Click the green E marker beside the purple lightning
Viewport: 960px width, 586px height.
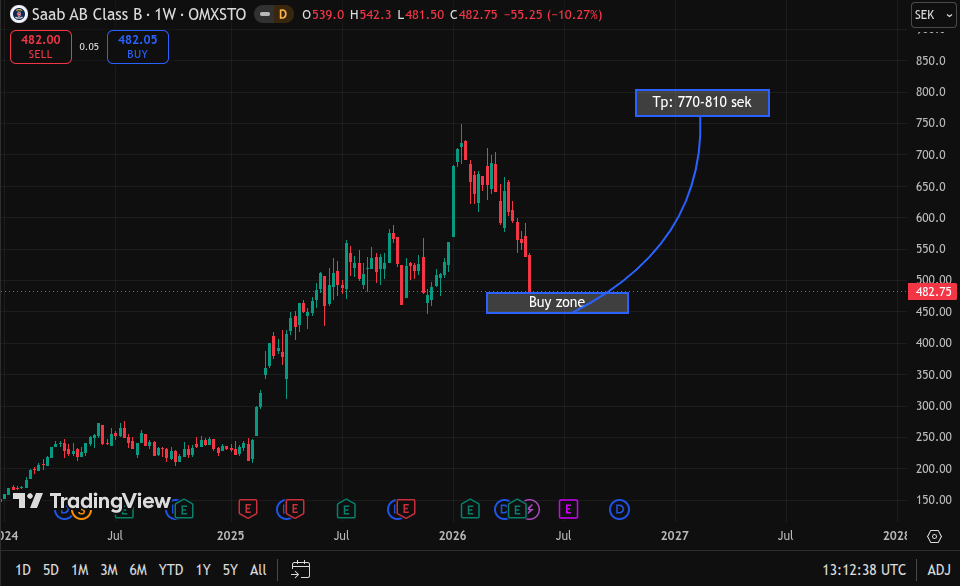click(517, 509)
